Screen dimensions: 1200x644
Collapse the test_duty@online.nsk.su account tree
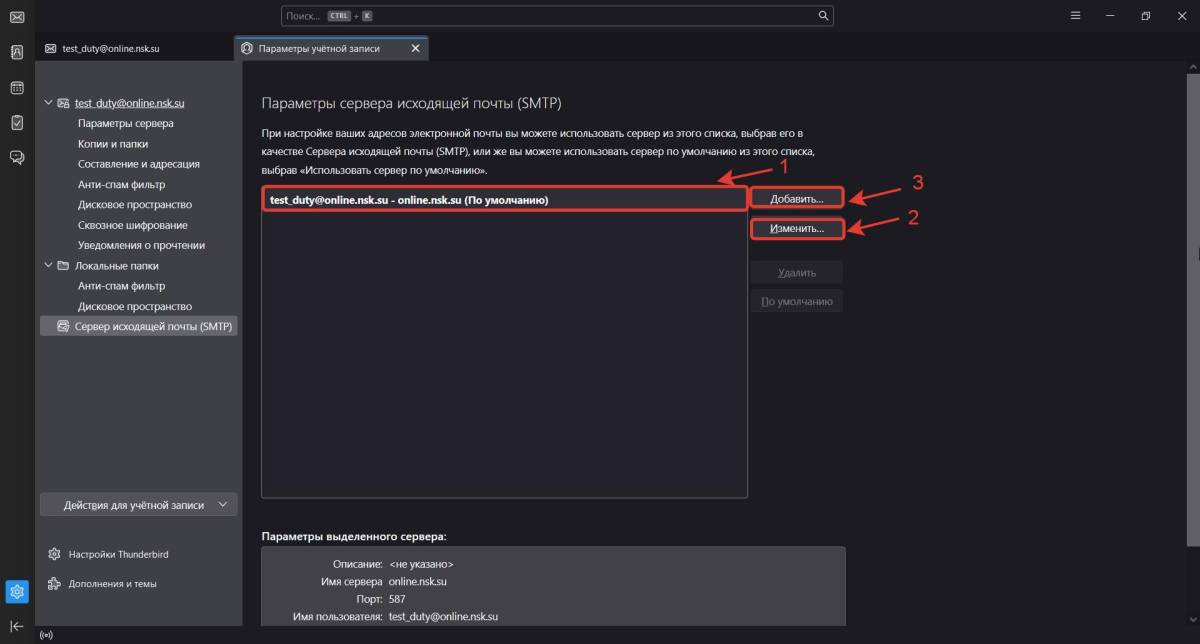(48, 103)
